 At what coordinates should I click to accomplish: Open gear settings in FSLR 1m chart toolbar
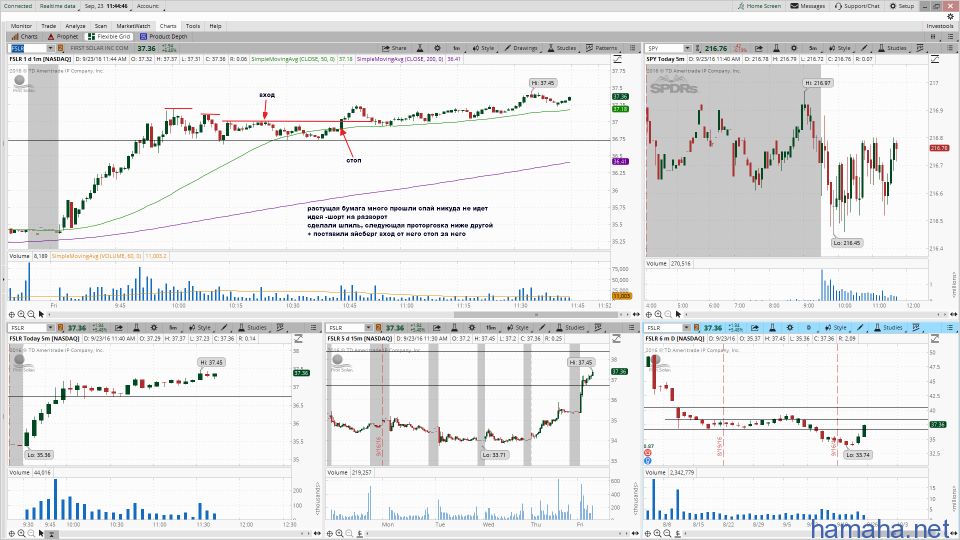[437, 48]
